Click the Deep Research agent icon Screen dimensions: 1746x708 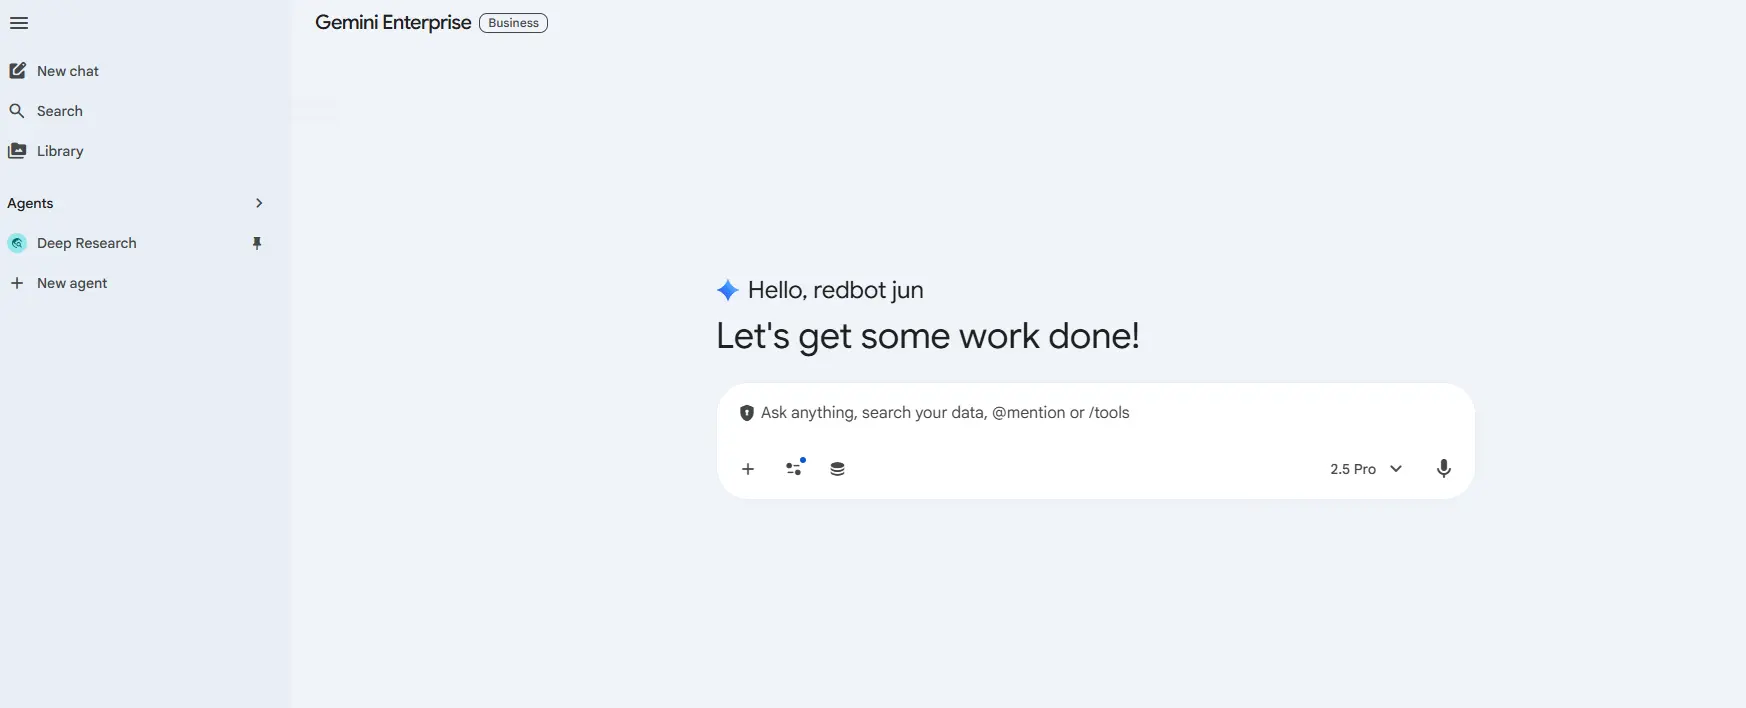[x=17, y=243]
